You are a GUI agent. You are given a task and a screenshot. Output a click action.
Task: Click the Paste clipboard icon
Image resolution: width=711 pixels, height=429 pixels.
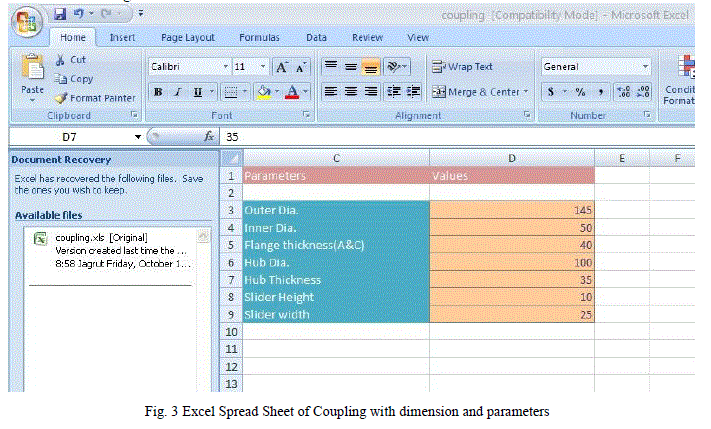(x=32, y=72)
